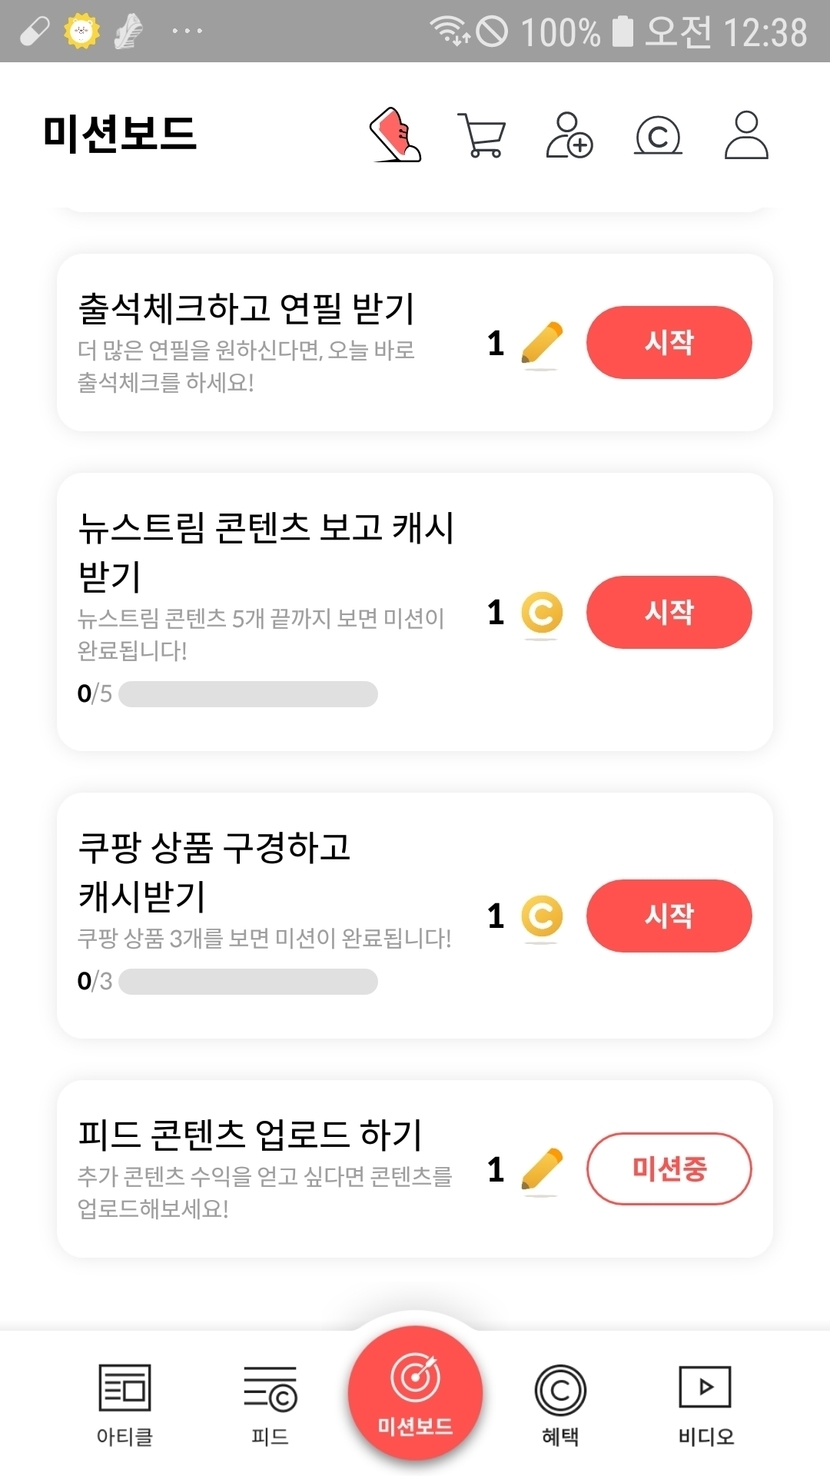Screen dimensions: 830x1476
Task: Start the attendance check mission
Action: [x=668, y=343]
